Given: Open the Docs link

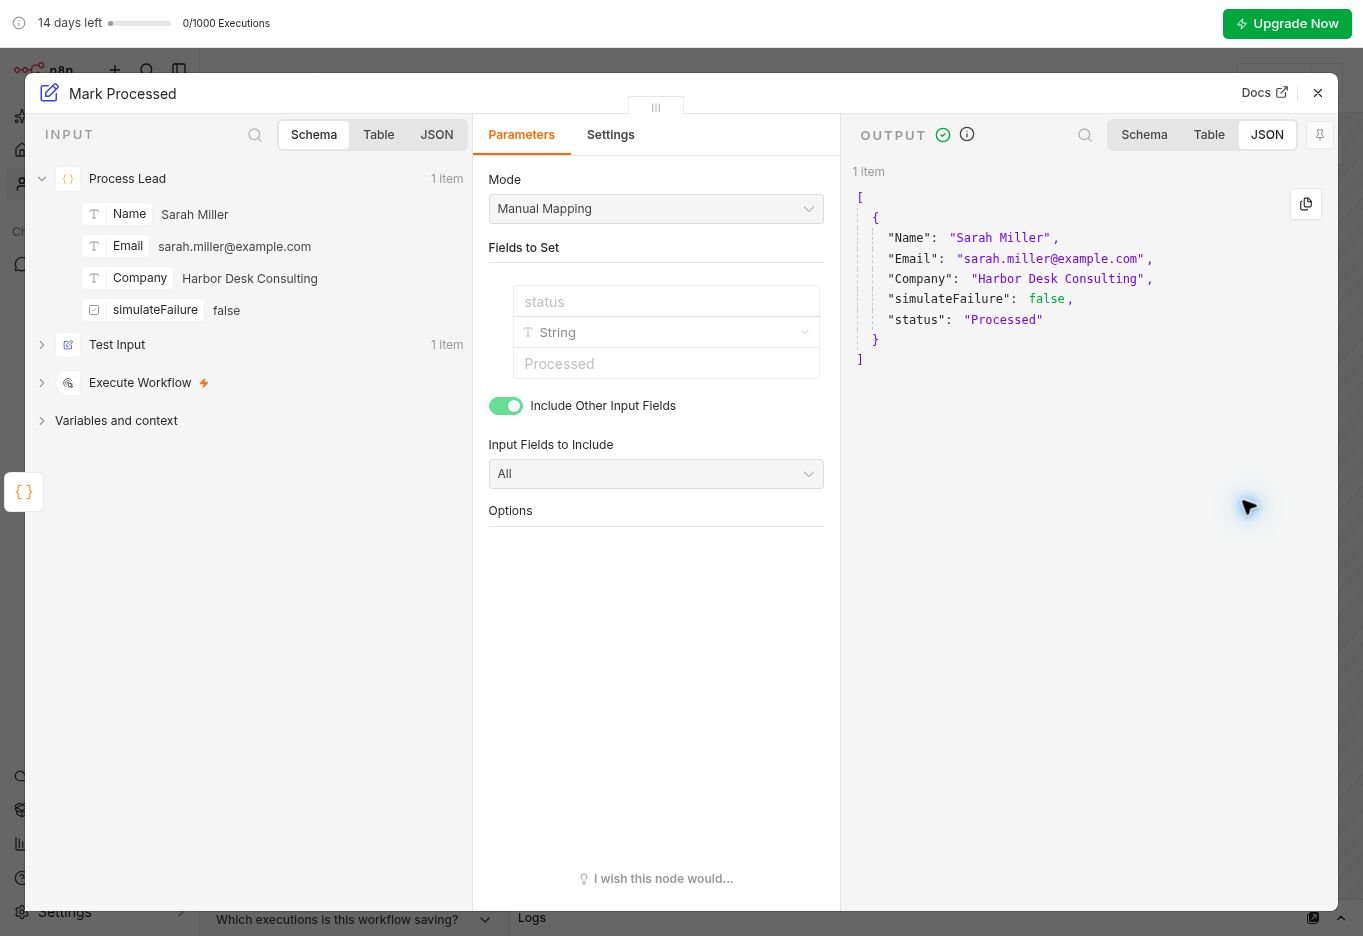Looking at the screenshot, I should point(1264,93).
